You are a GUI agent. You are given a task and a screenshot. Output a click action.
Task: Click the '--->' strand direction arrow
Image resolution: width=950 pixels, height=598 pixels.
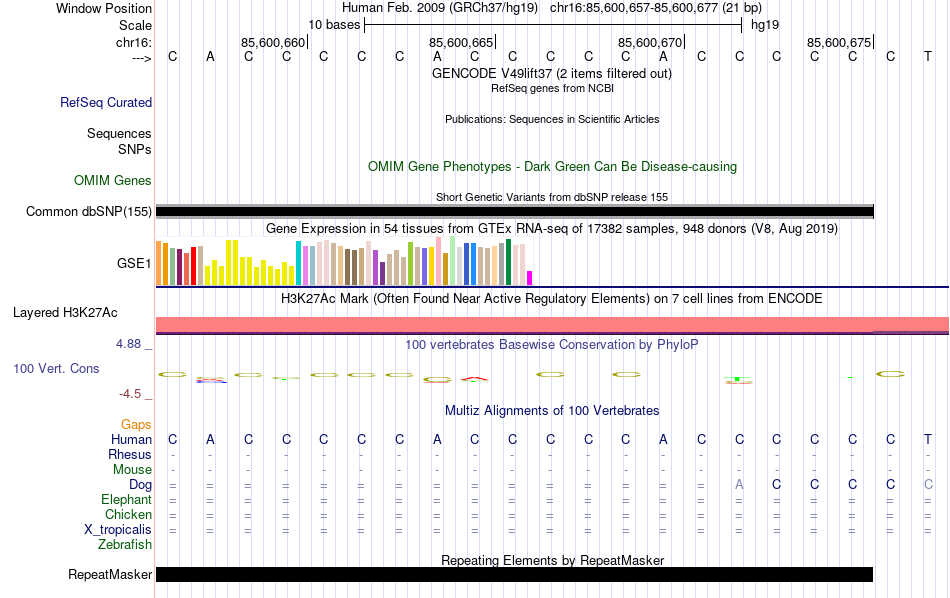click(x=142, y=58)
